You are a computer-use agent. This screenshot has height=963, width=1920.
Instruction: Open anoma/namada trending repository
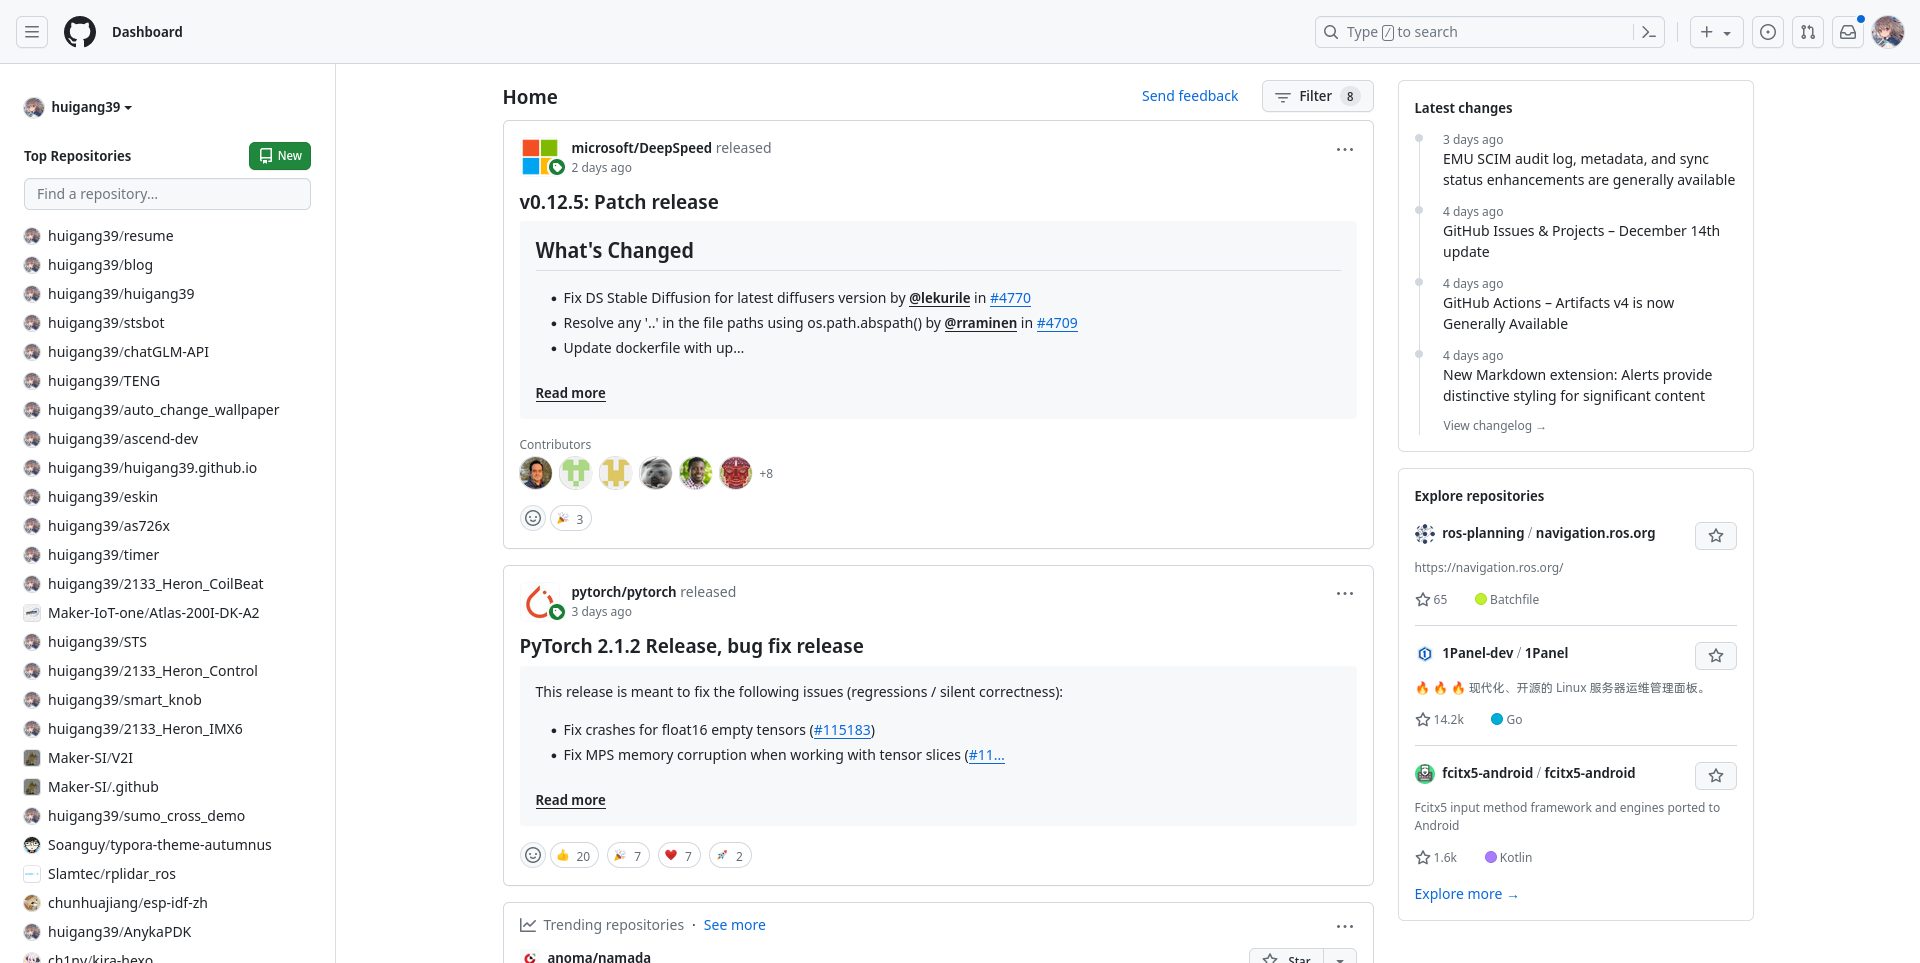coord(599,957)
